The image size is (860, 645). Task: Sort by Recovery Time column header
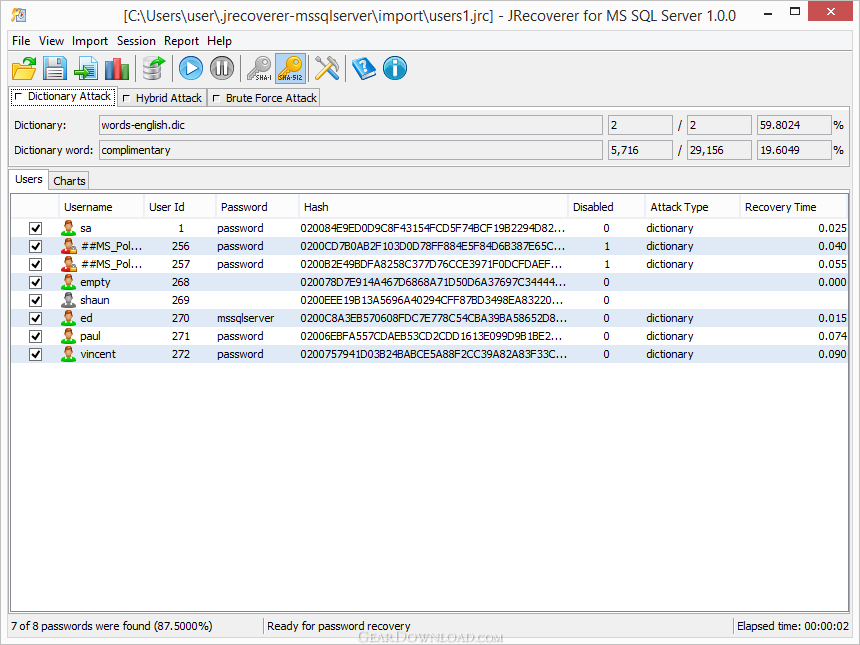click(793, 207)
